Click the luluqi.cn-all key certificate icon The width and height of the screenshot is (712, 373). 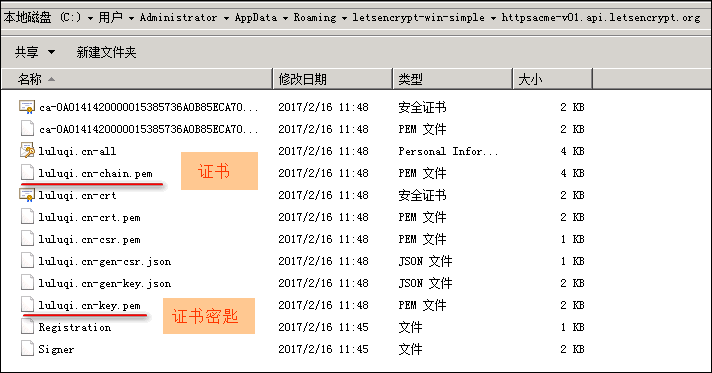coord(27,150)
